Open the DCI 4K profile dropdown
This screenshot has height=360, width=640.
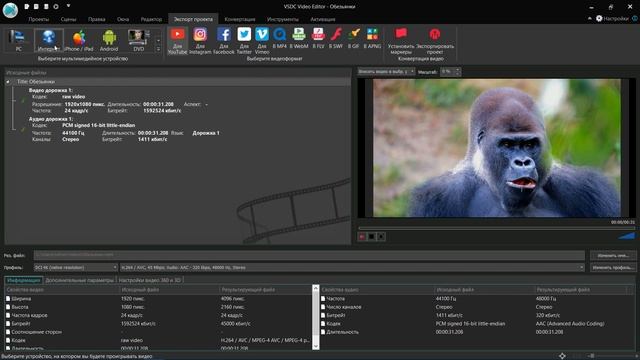click(x=76, y=267)
